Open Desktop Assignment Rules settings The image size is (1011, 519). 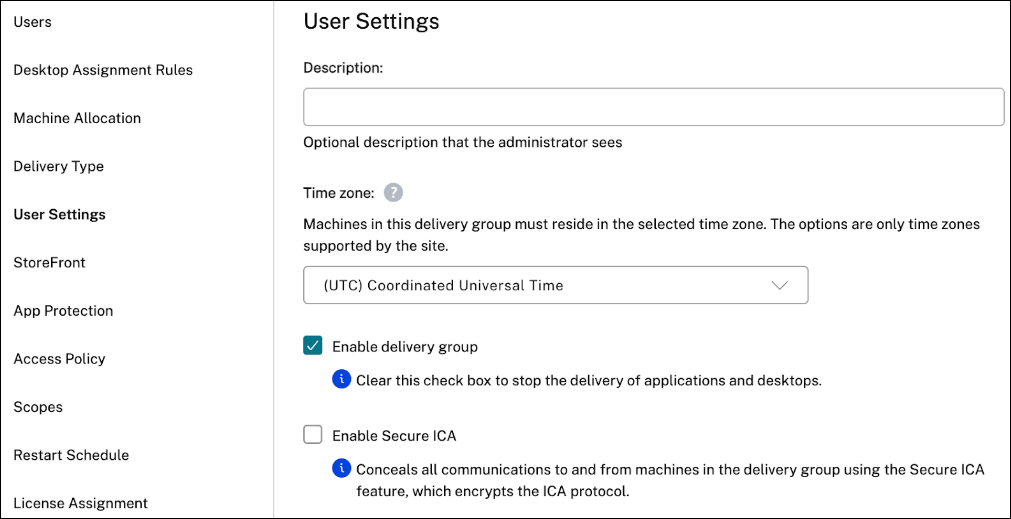point(103,70)
